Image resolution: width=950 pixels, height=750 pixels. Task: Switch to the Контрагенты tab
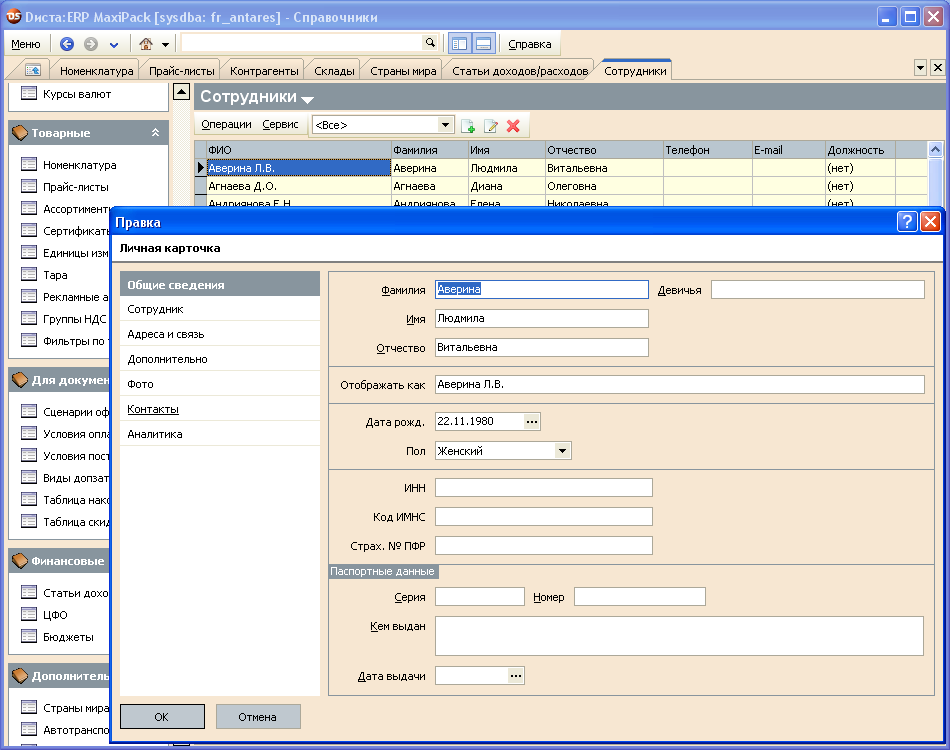click(264, 71)
